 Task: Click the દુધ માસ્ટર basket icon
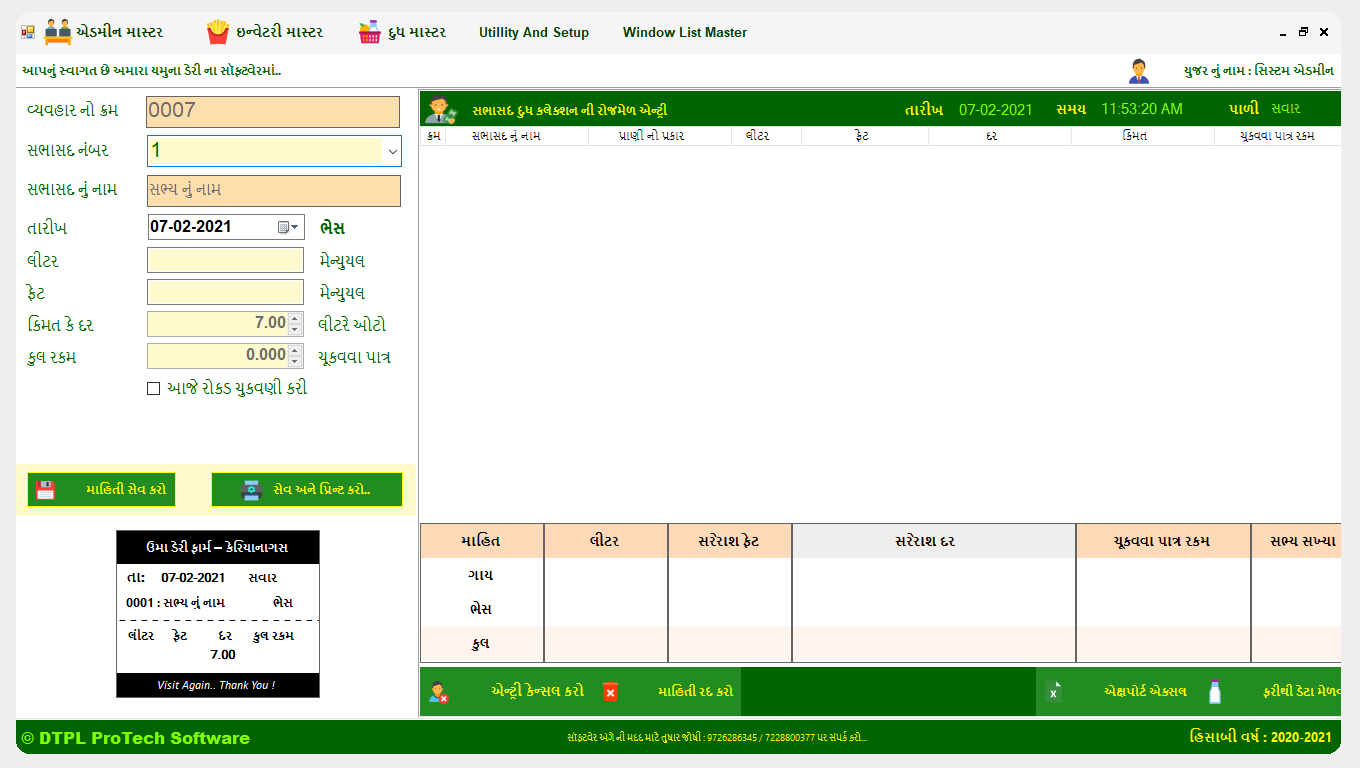pyautogui.click(x=370, y=32)
